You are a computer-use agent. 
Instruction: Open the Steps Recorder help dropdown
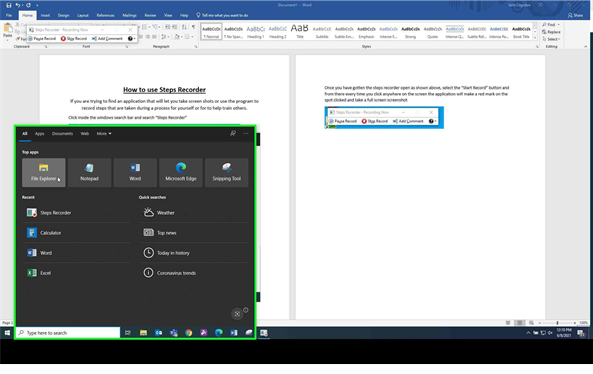[x=131, y=39]
